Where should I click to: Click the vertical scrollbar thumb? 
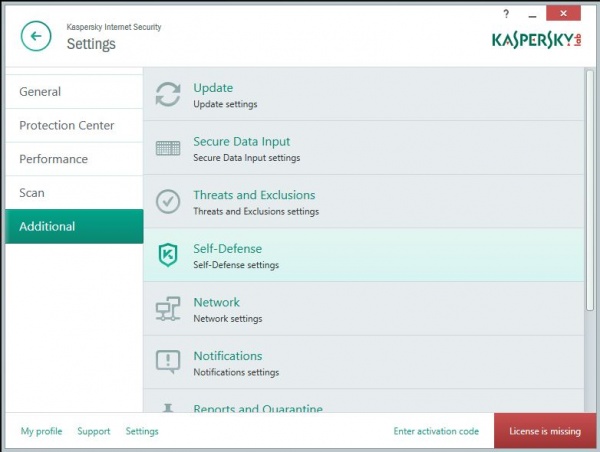pyautogui.click(x=590, y=190)
